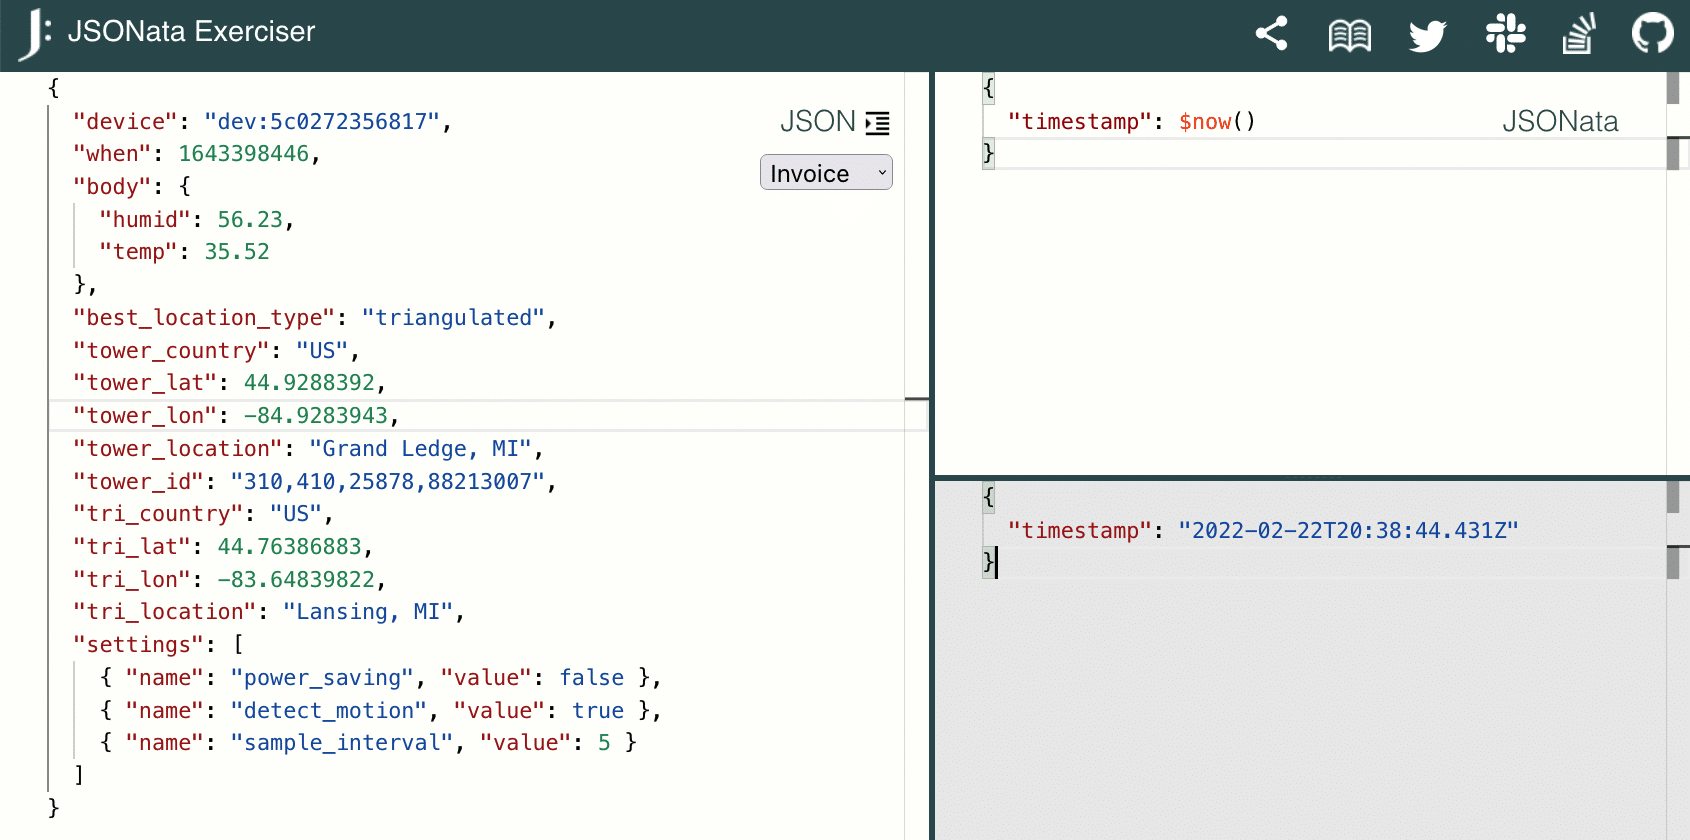
Task: Click the "detect_motion" setting name
Action: pos(329,711)
